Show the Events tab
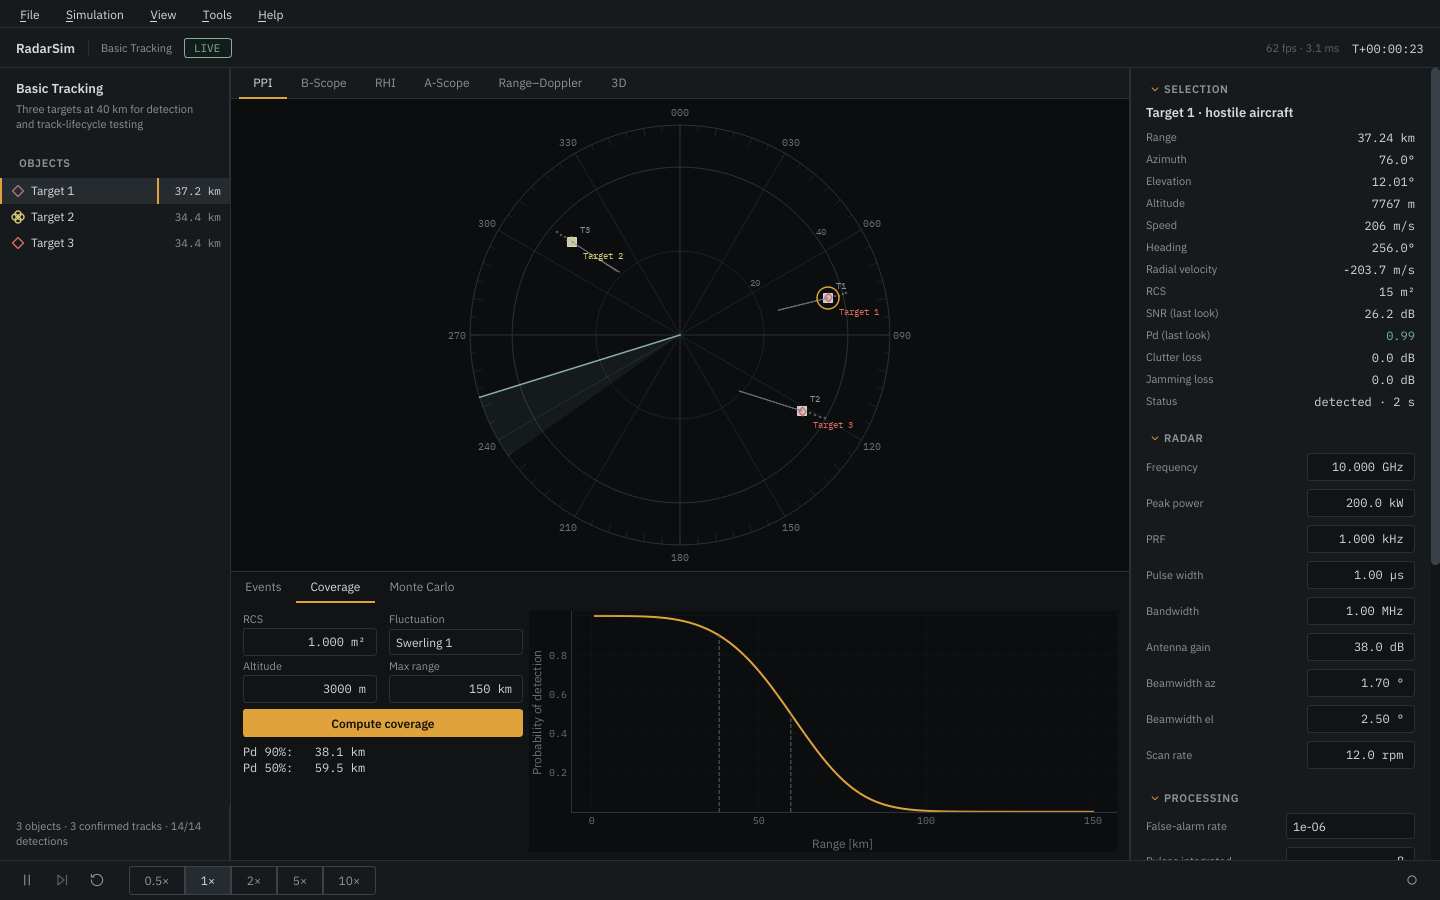Screen dimensions: 1440x900 click(x=263, y=587)
